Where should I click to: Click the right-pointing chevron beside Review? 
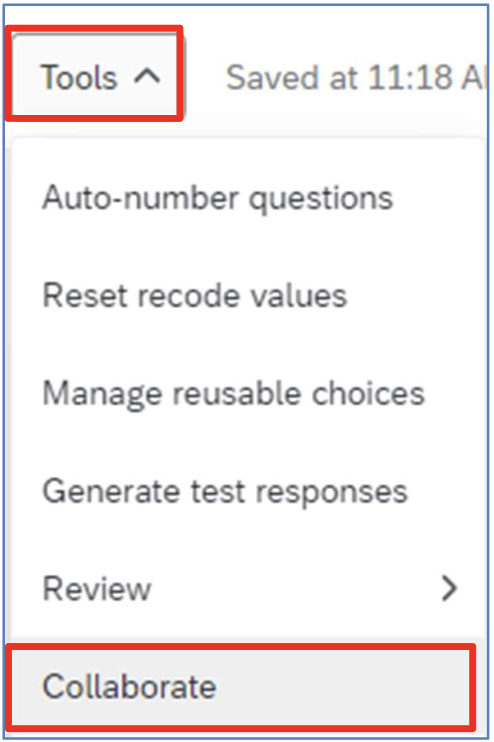(x=449, y=588)
